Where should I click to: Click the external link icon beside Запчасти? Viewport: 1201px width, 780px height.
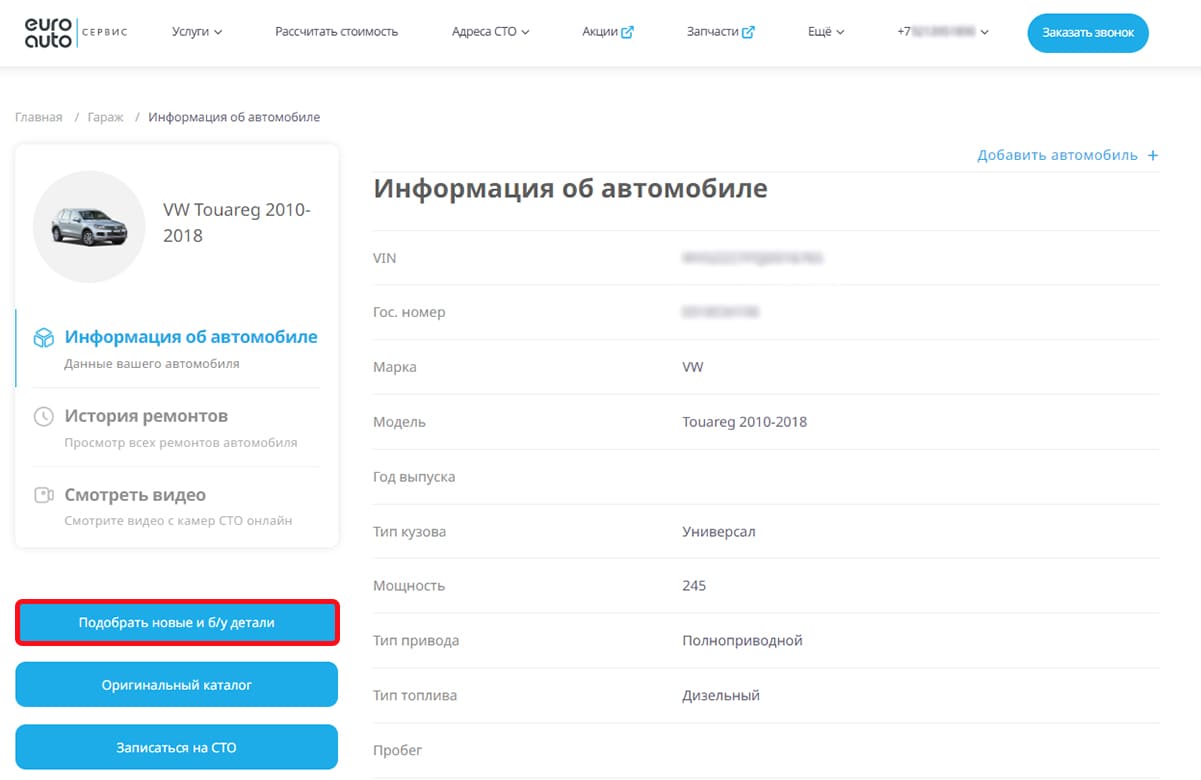(x=748, y=32)
